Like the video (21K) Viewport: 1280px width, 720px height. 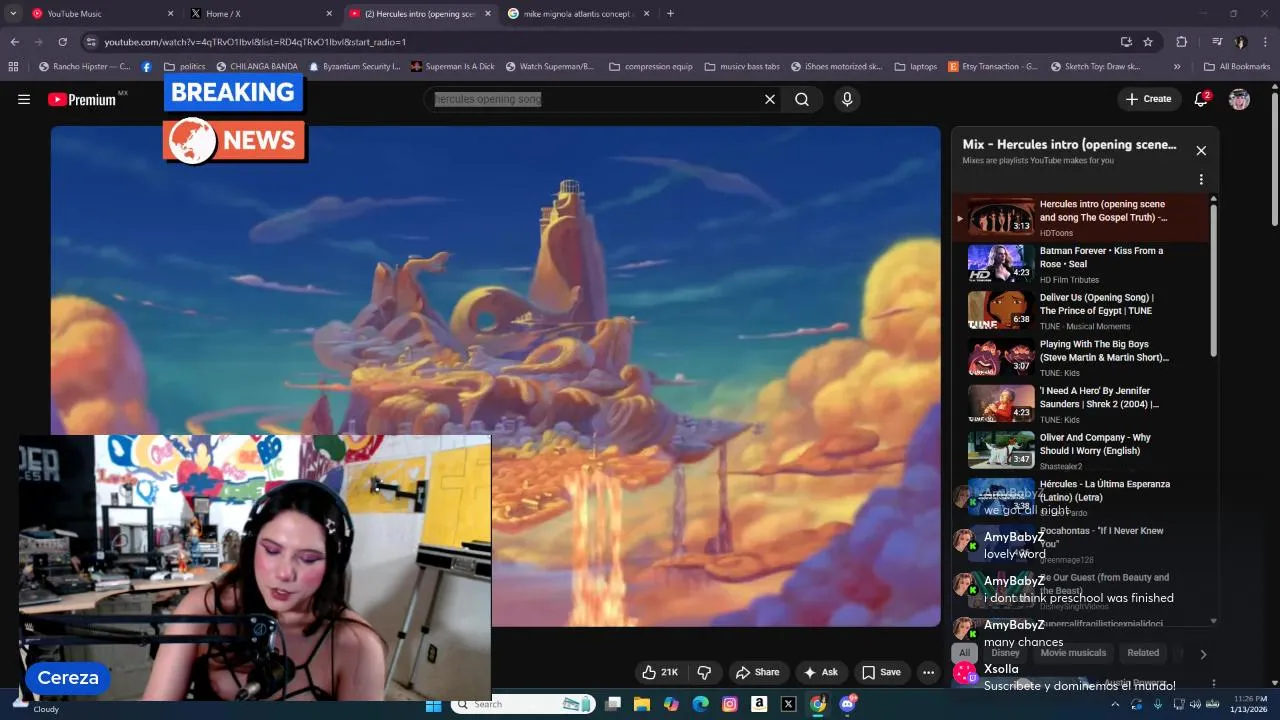(660, 672)
